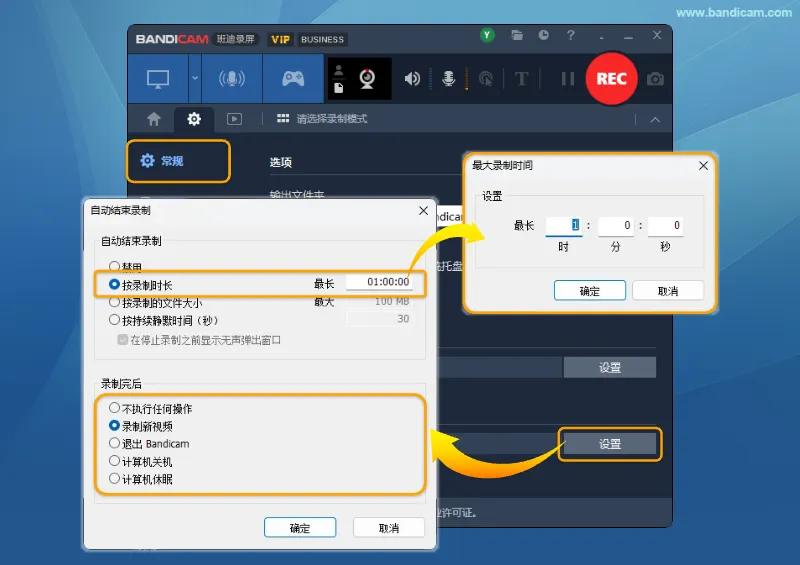Screen dimensions: 800x565
Task: Click upper 设置 button in main window
Action: (x=610, y=367)
